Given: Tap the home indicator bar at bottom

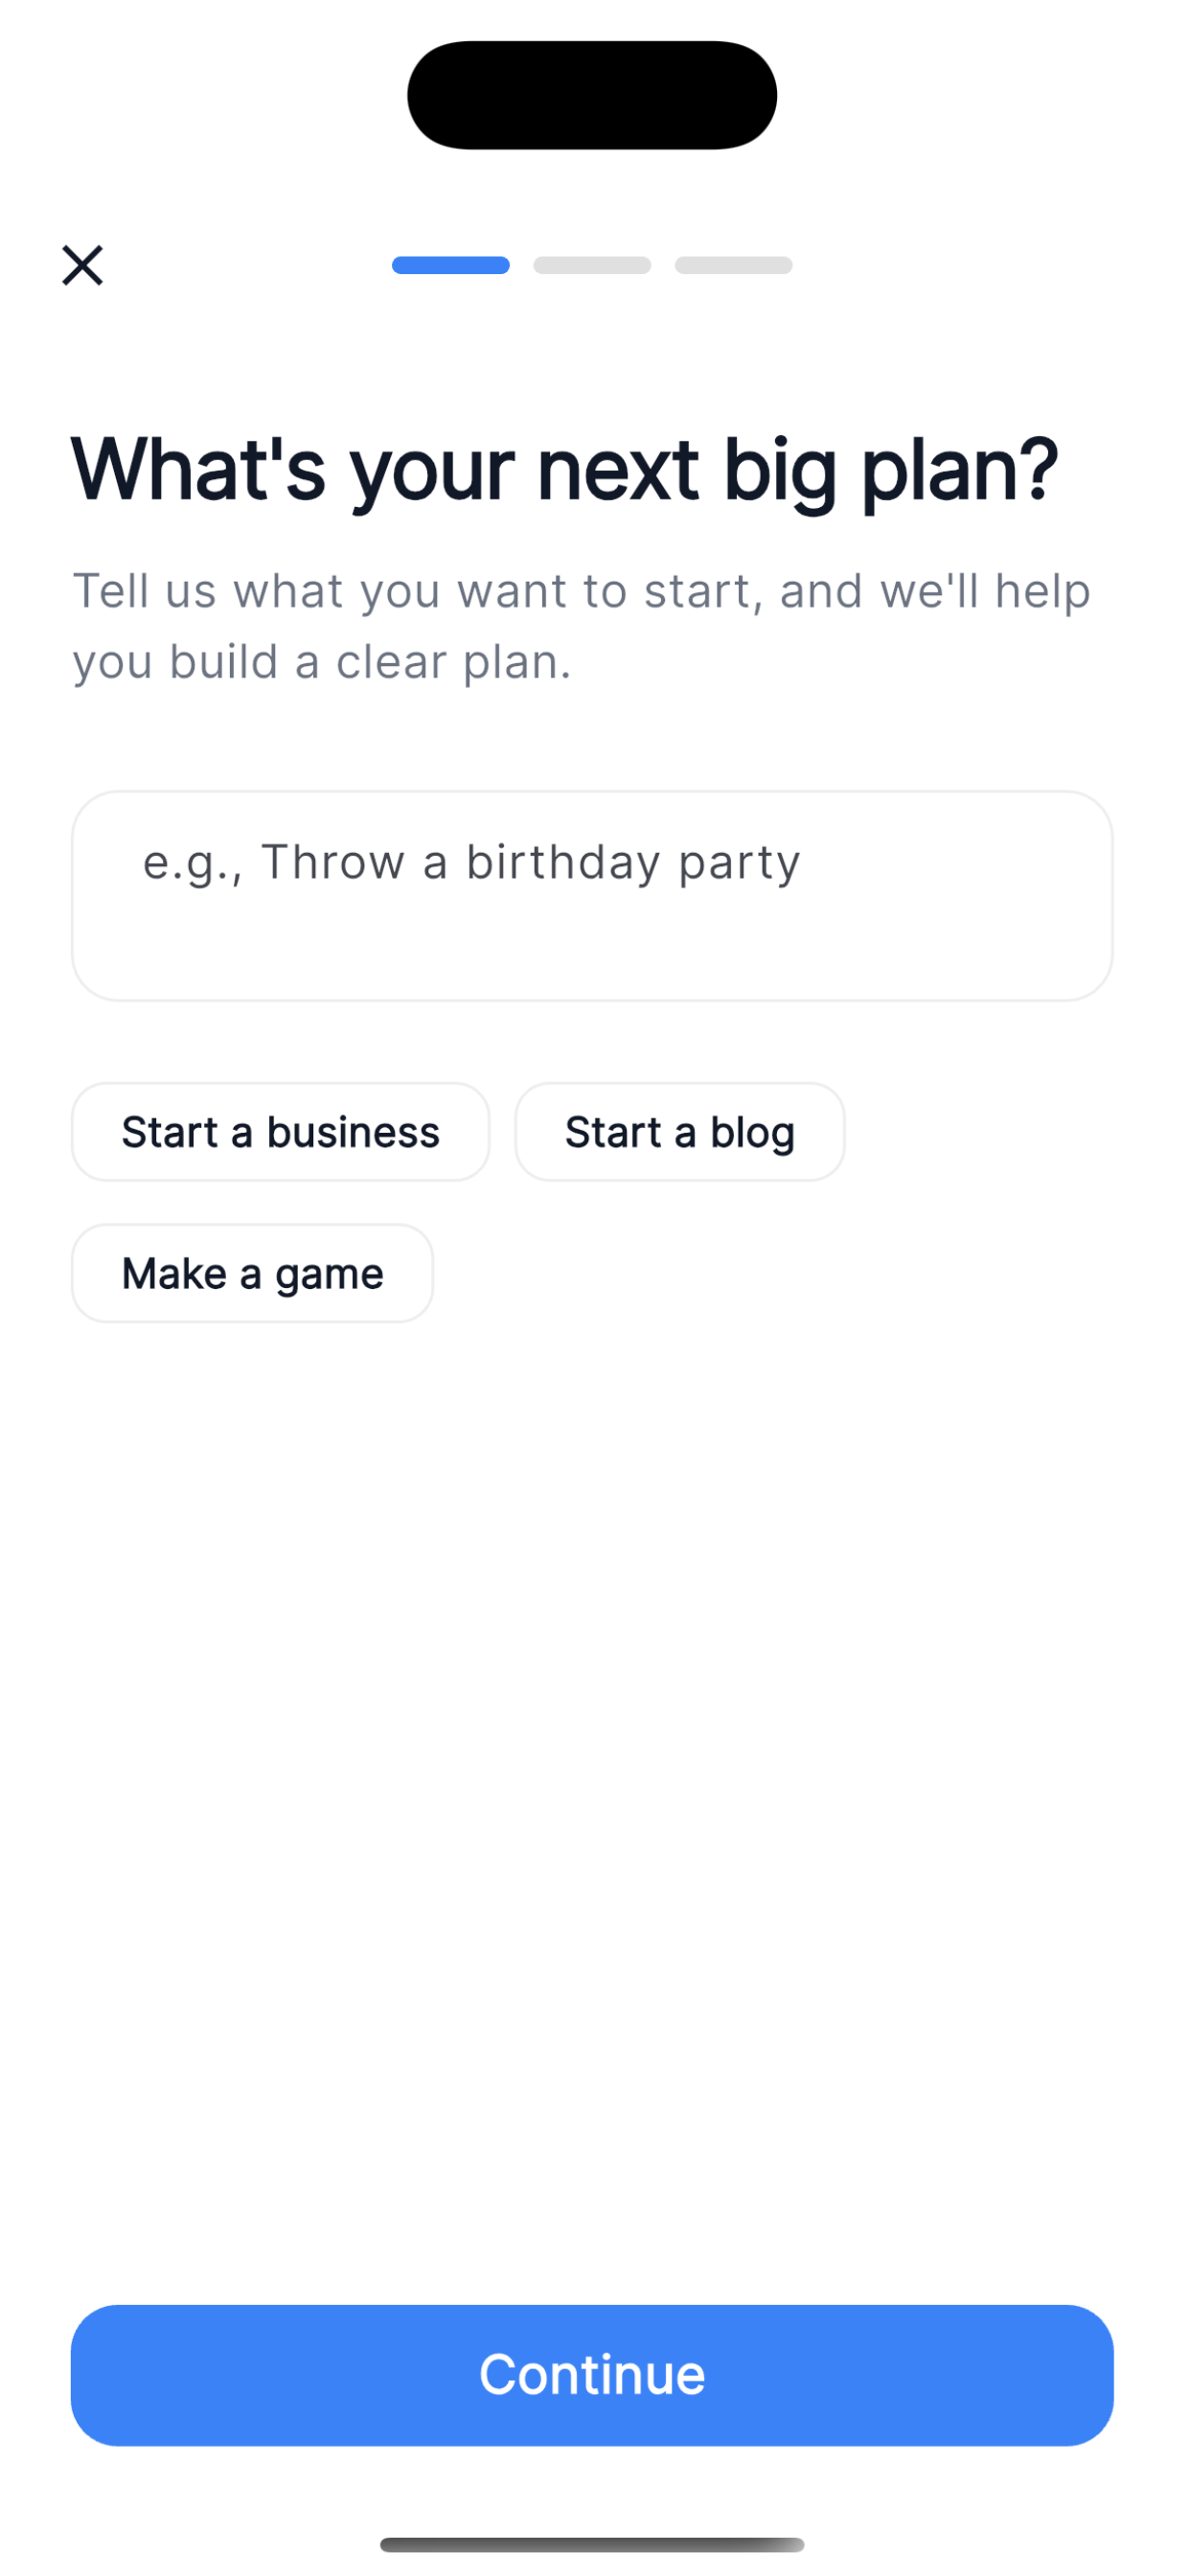Looking at the screenshot, I should (592, 2544).
